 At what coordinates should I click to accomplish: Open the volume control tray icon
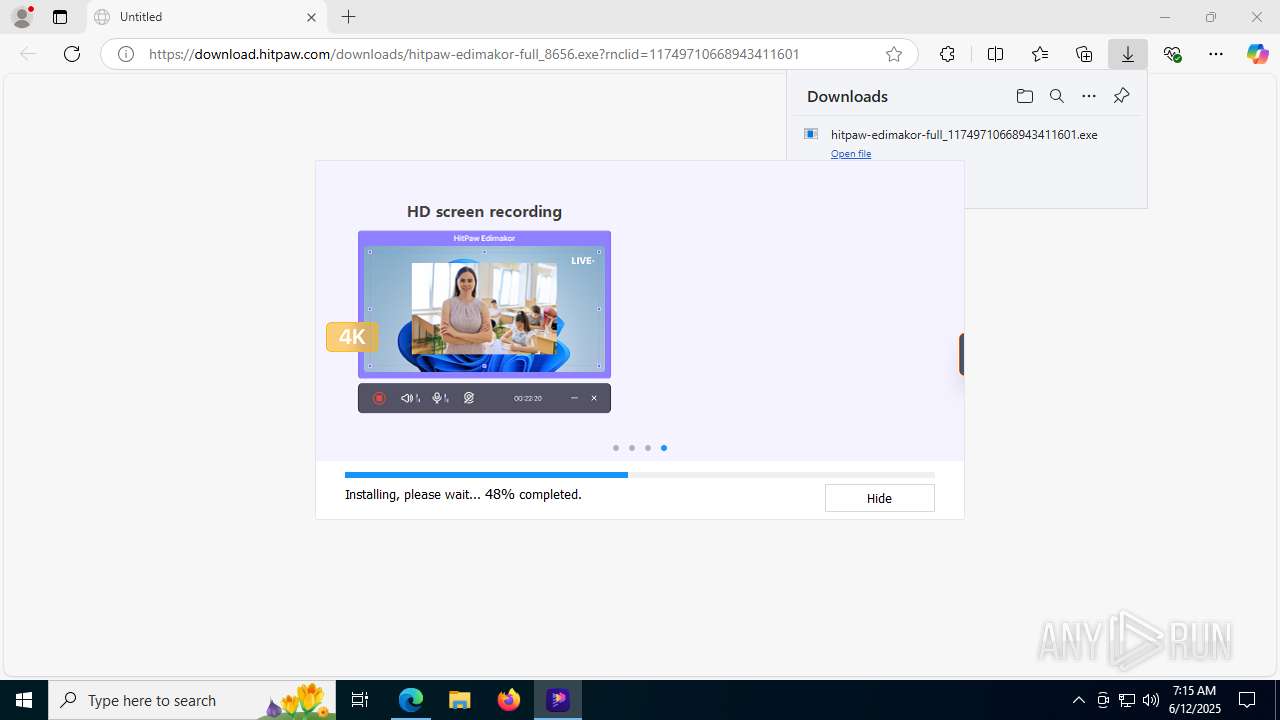pos(1151,700)
